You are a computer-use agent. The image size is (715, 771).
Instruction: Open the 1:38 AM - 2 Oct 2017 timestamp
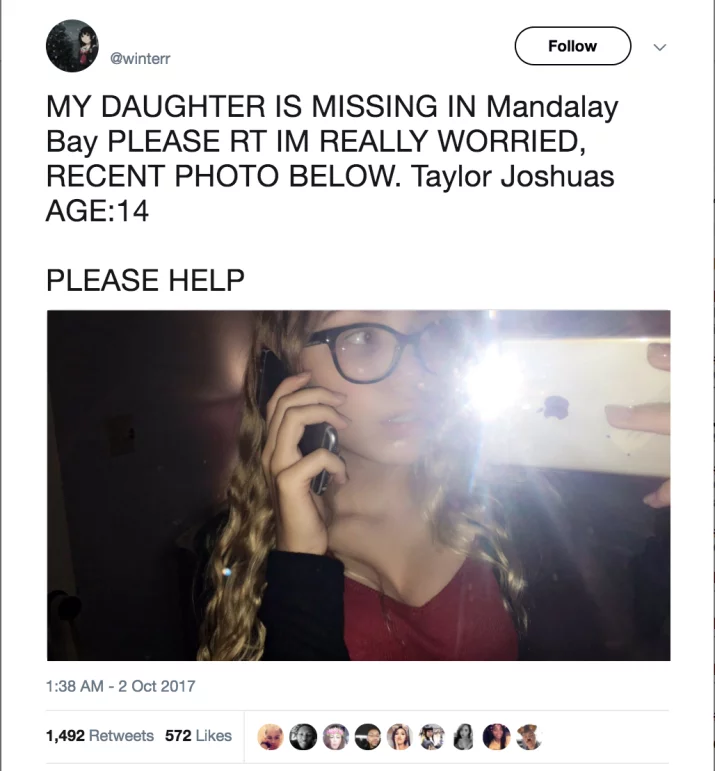(120, 686)
